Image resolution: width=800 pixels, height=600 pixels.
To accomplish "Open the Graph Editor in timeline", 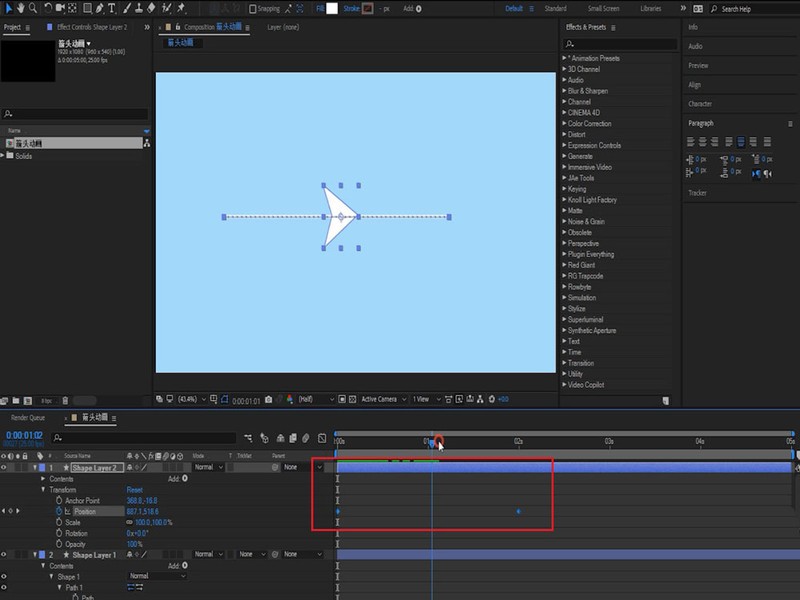I will [320, 437].
